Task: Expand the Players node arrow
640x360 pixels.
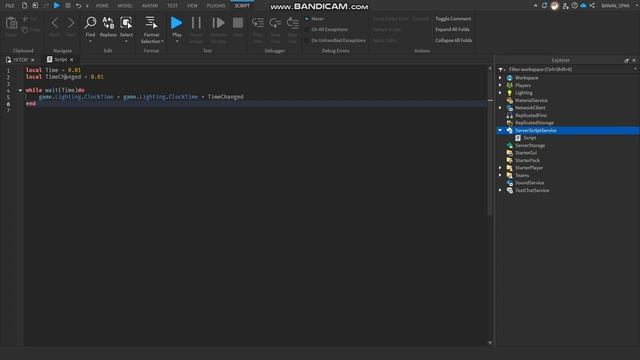Action: (x=500, y=85)
